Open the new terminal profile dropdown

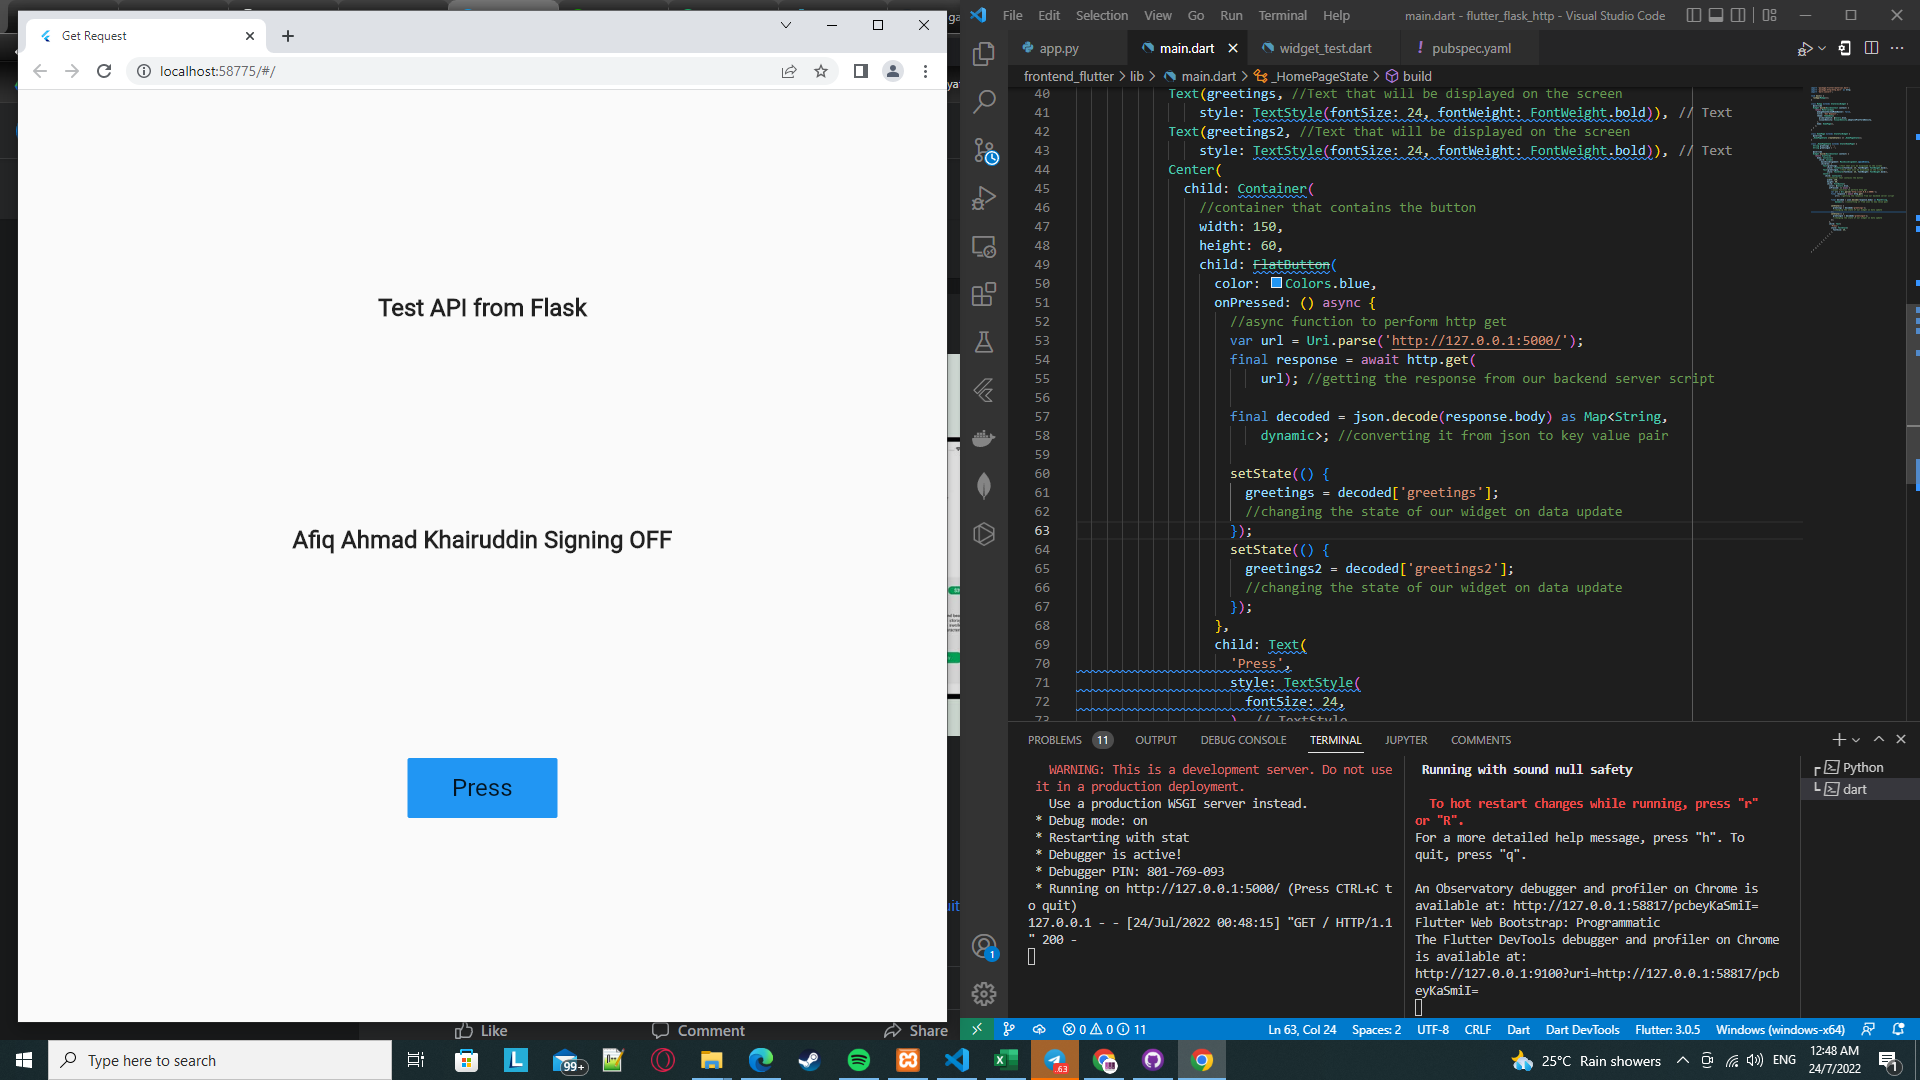click(x=1856, y=740)
